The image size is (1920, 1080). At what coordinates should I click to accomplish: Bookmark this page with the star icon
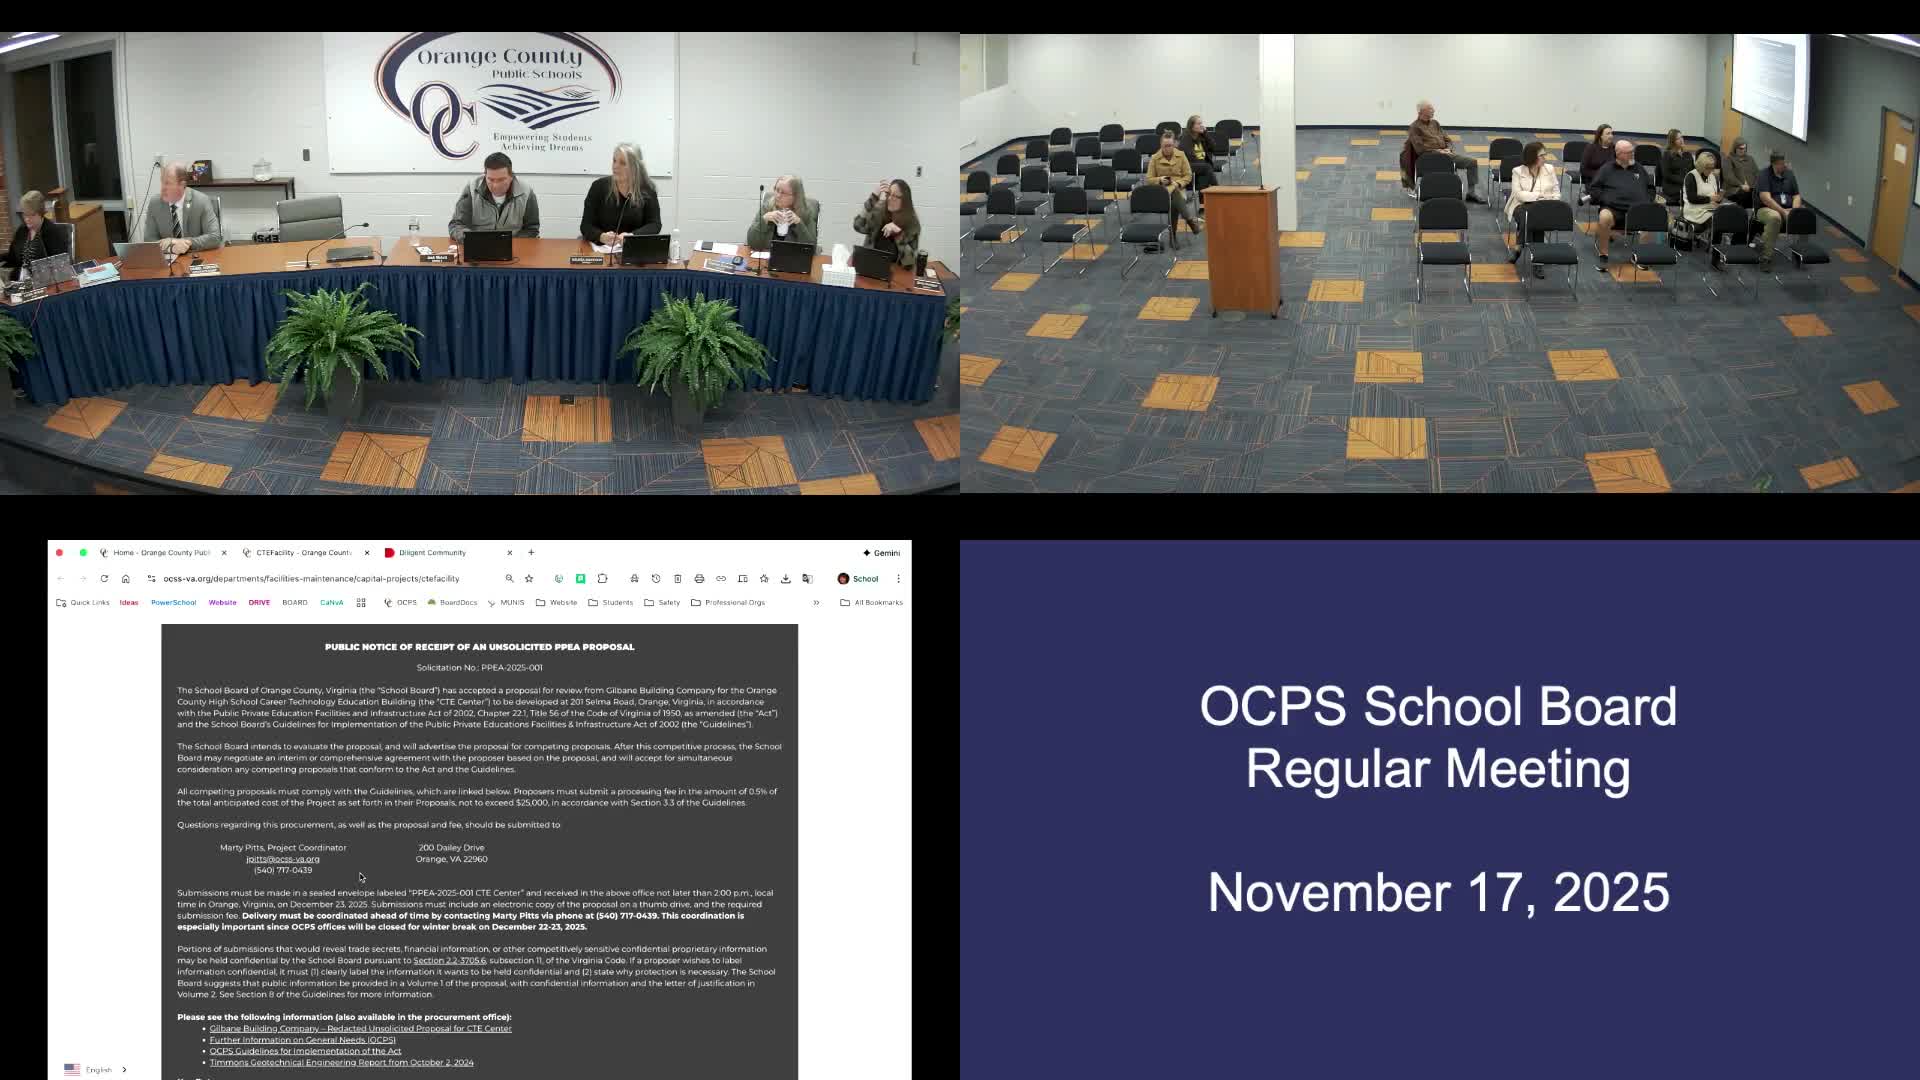529,579
